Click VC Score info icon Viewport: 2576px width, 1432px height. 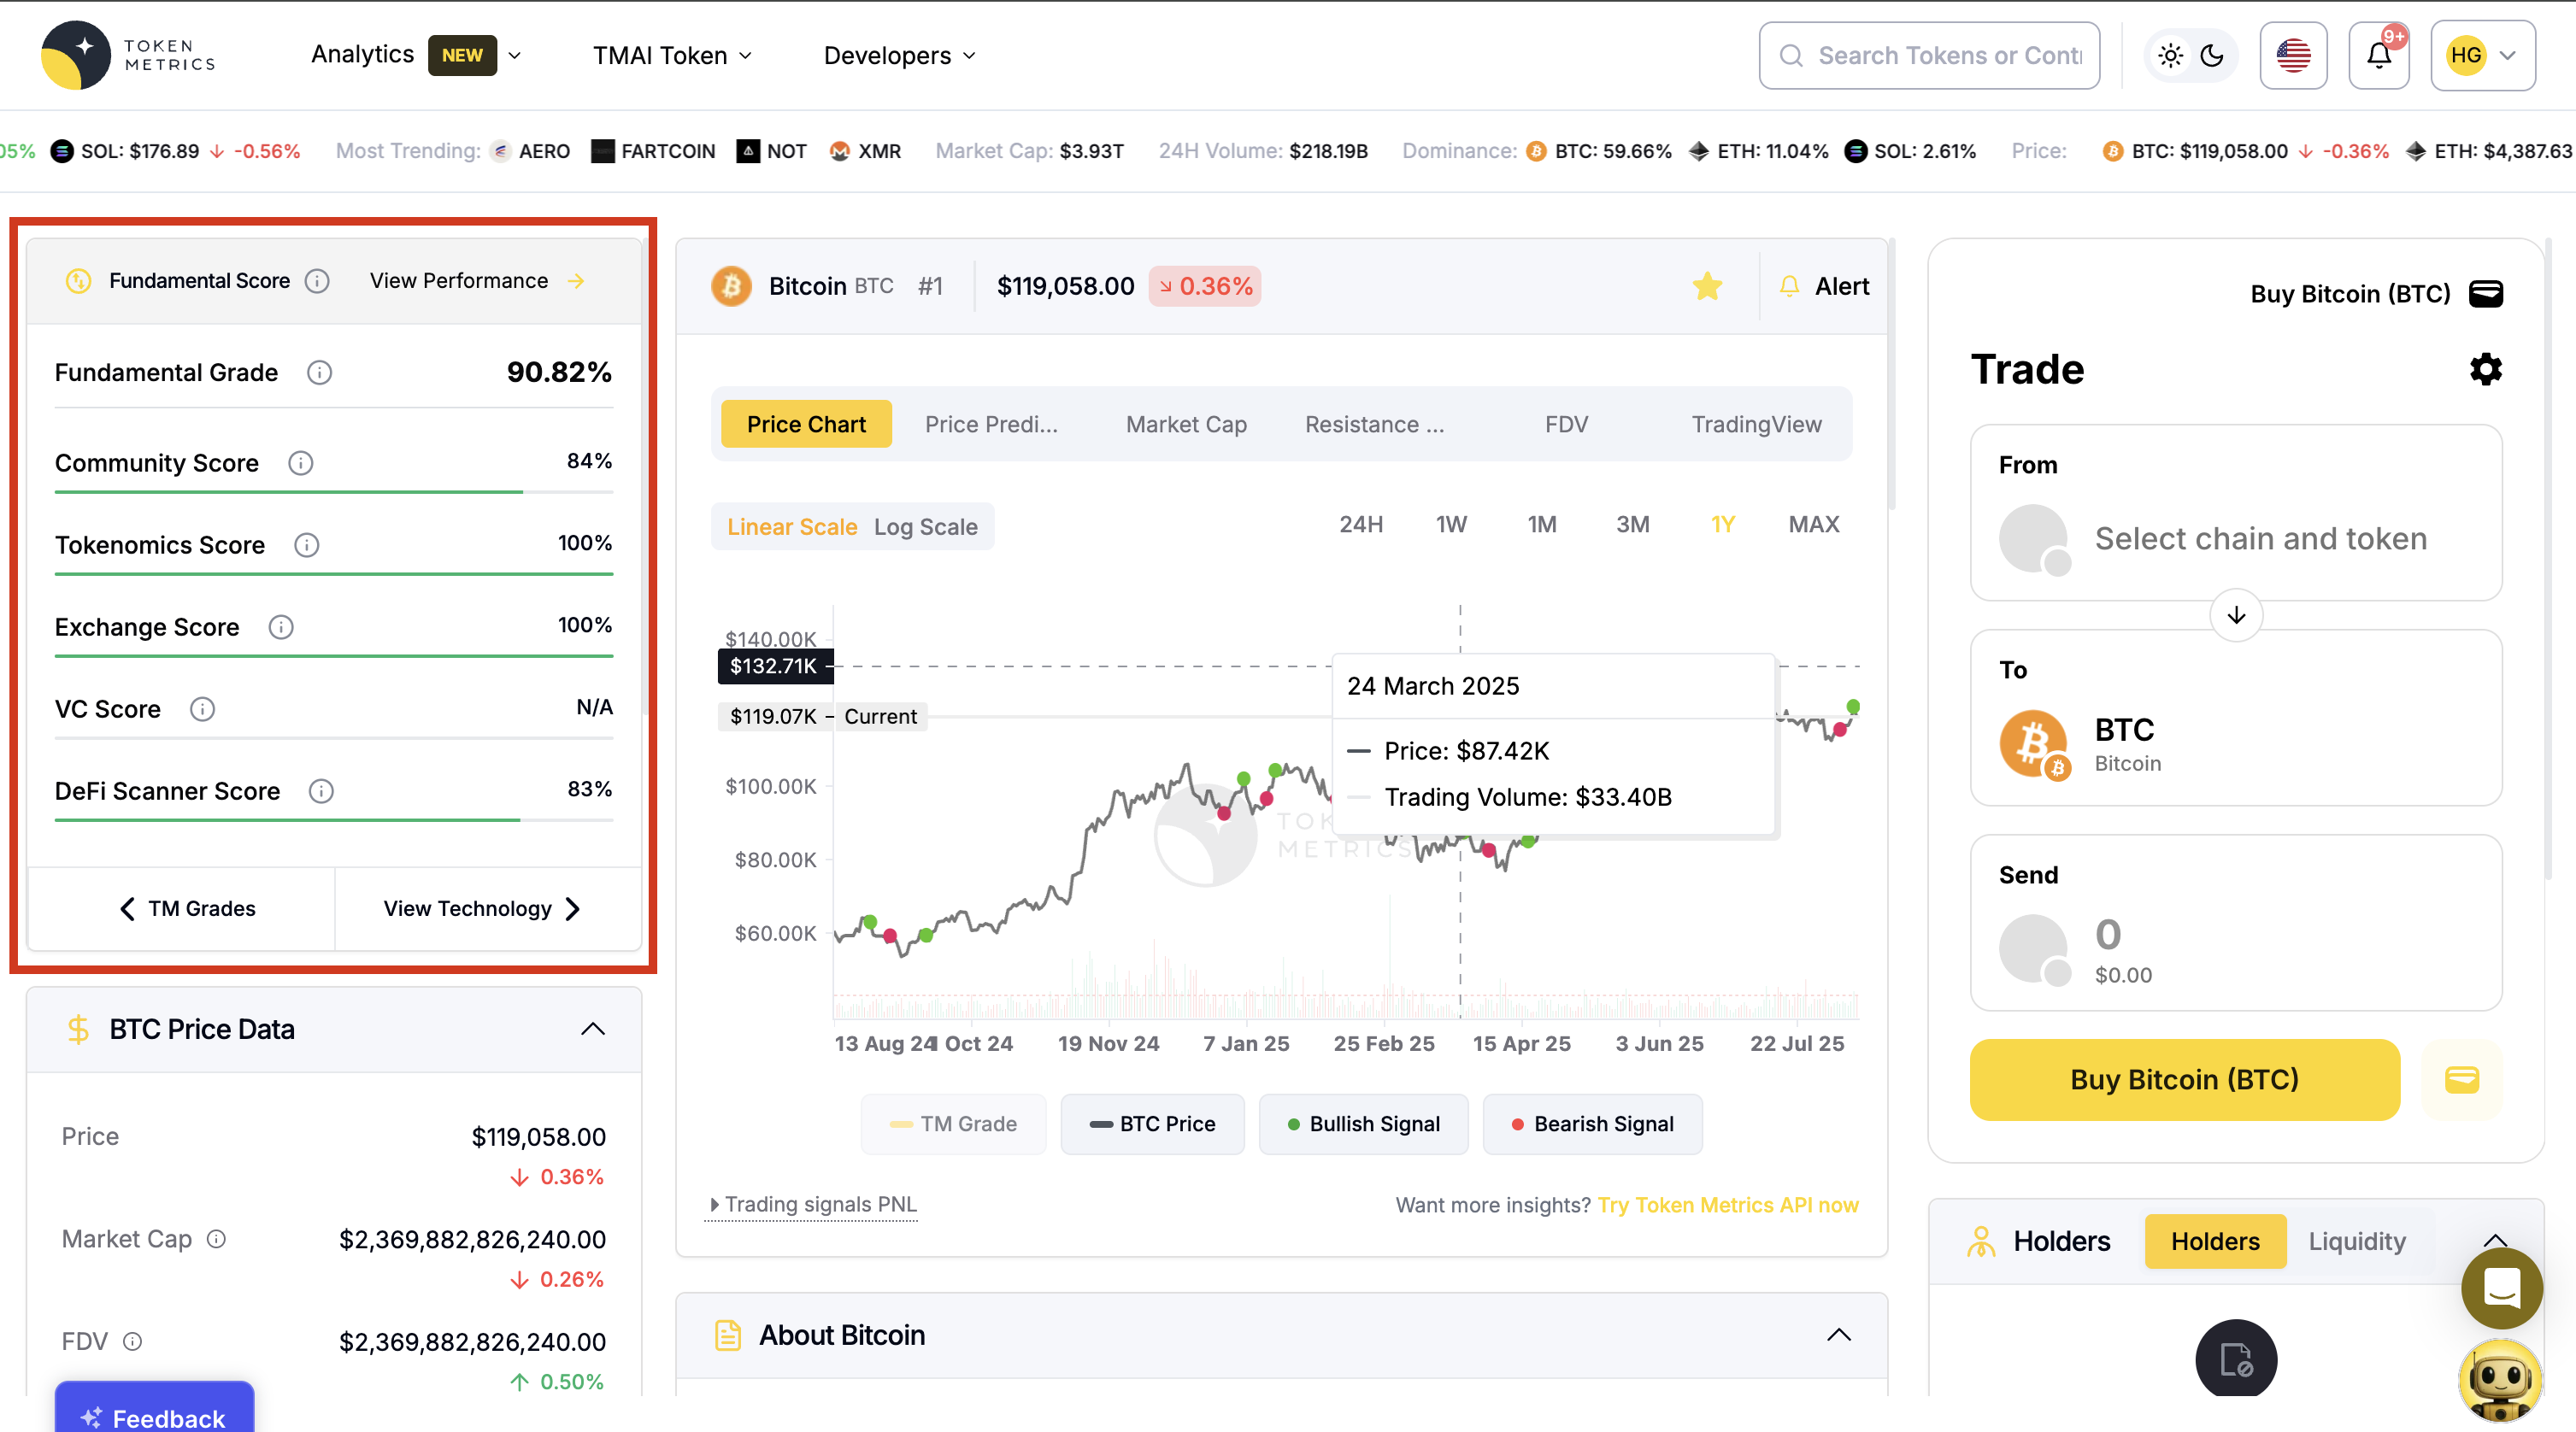click(202, 709)
